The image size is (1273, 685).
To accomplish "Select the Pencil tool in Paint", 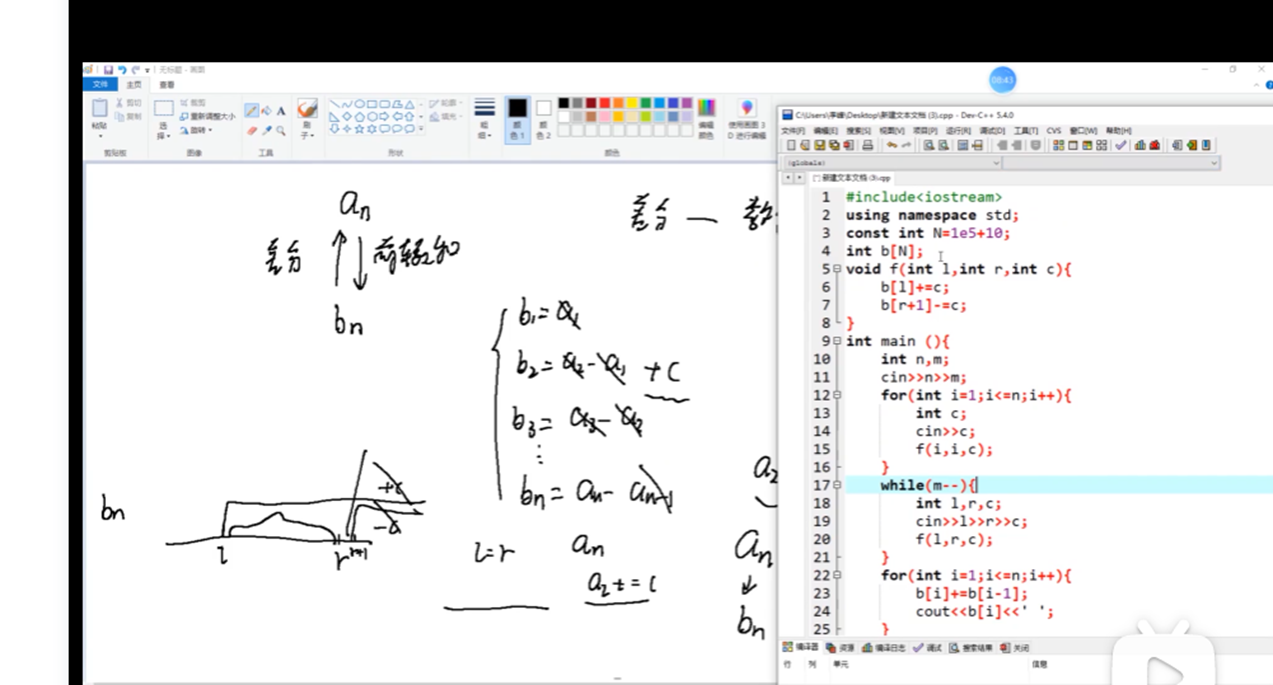I will pos(251,110).
